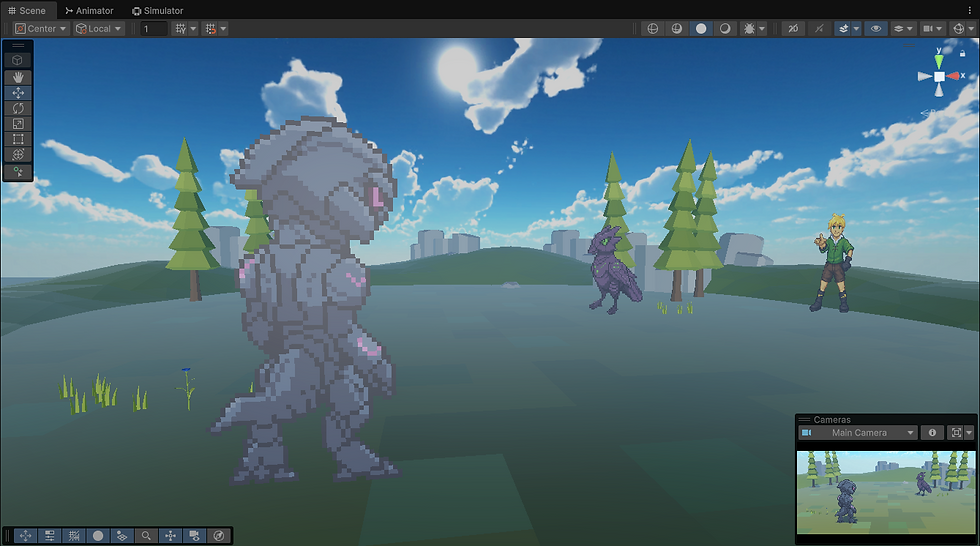Switch to the Simulator tab

click(x=158, y=11)
